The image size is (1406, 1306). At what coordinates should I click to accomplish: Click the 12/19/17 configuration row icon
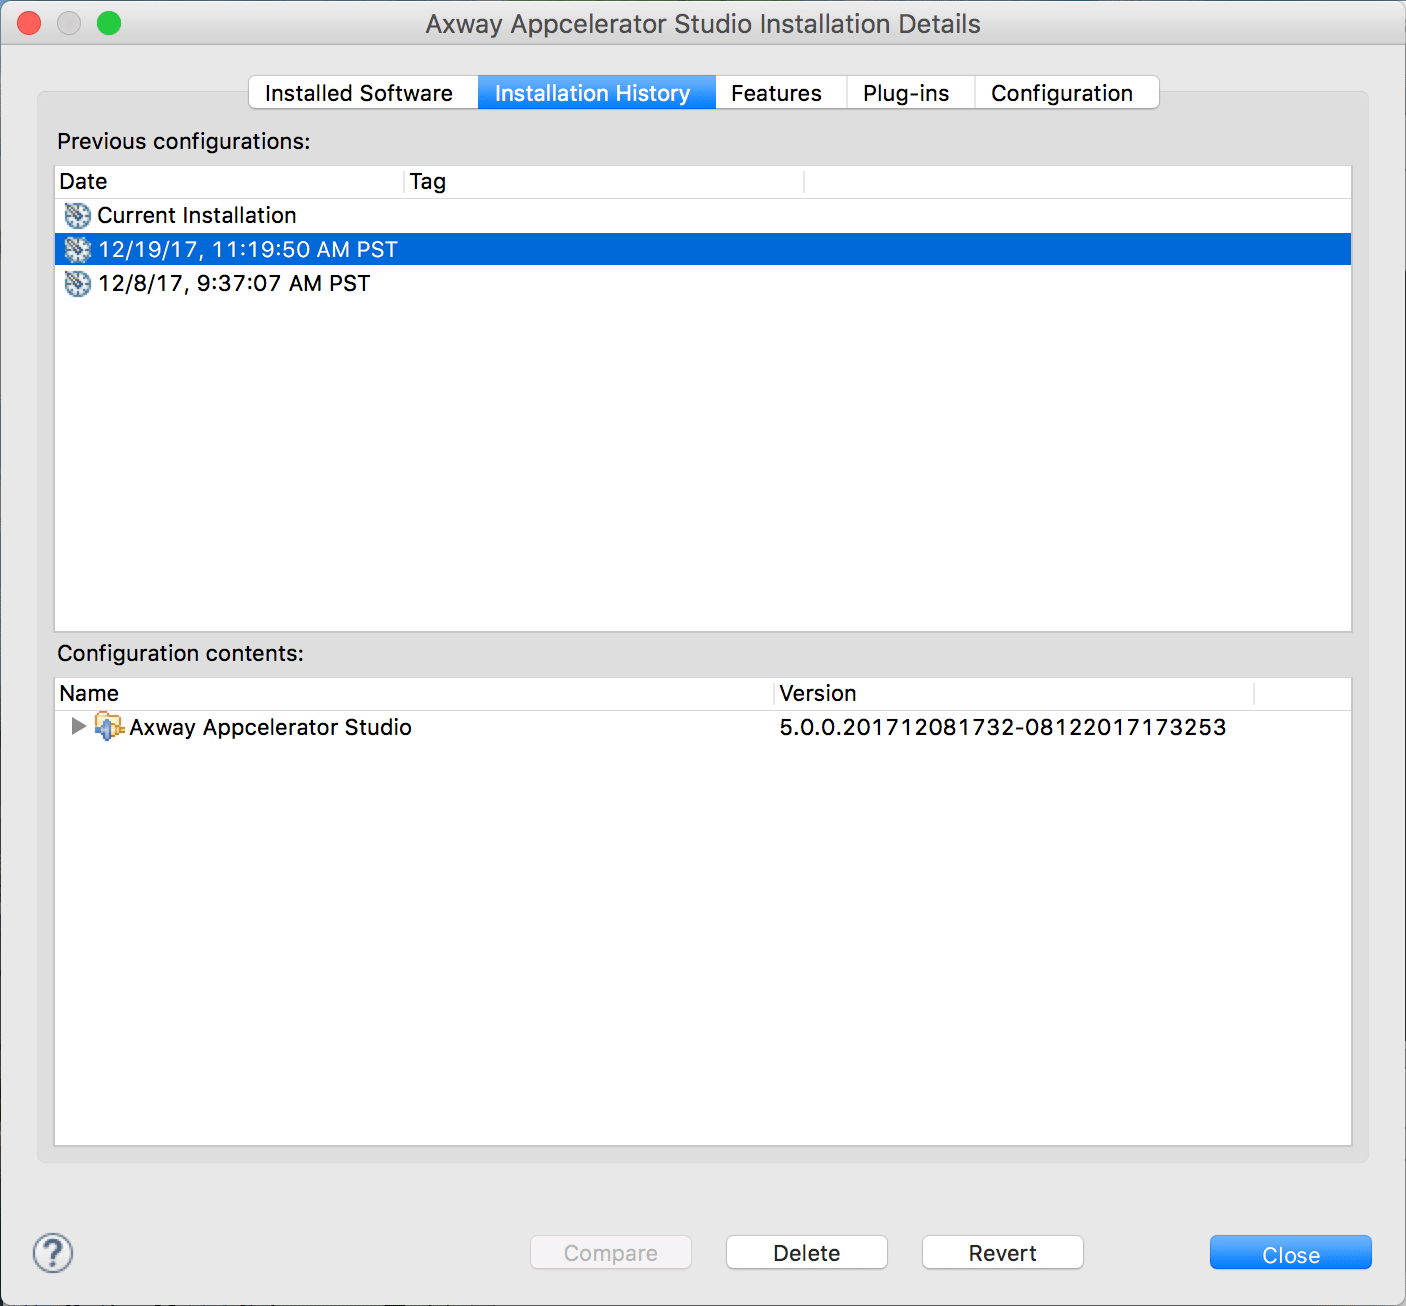[77, 249]
